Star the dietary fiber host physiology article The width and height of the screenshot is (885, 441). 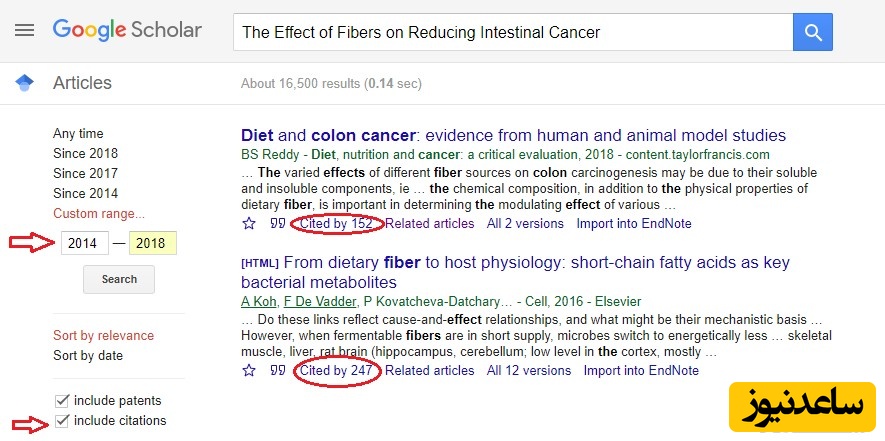tap(249, 371)
